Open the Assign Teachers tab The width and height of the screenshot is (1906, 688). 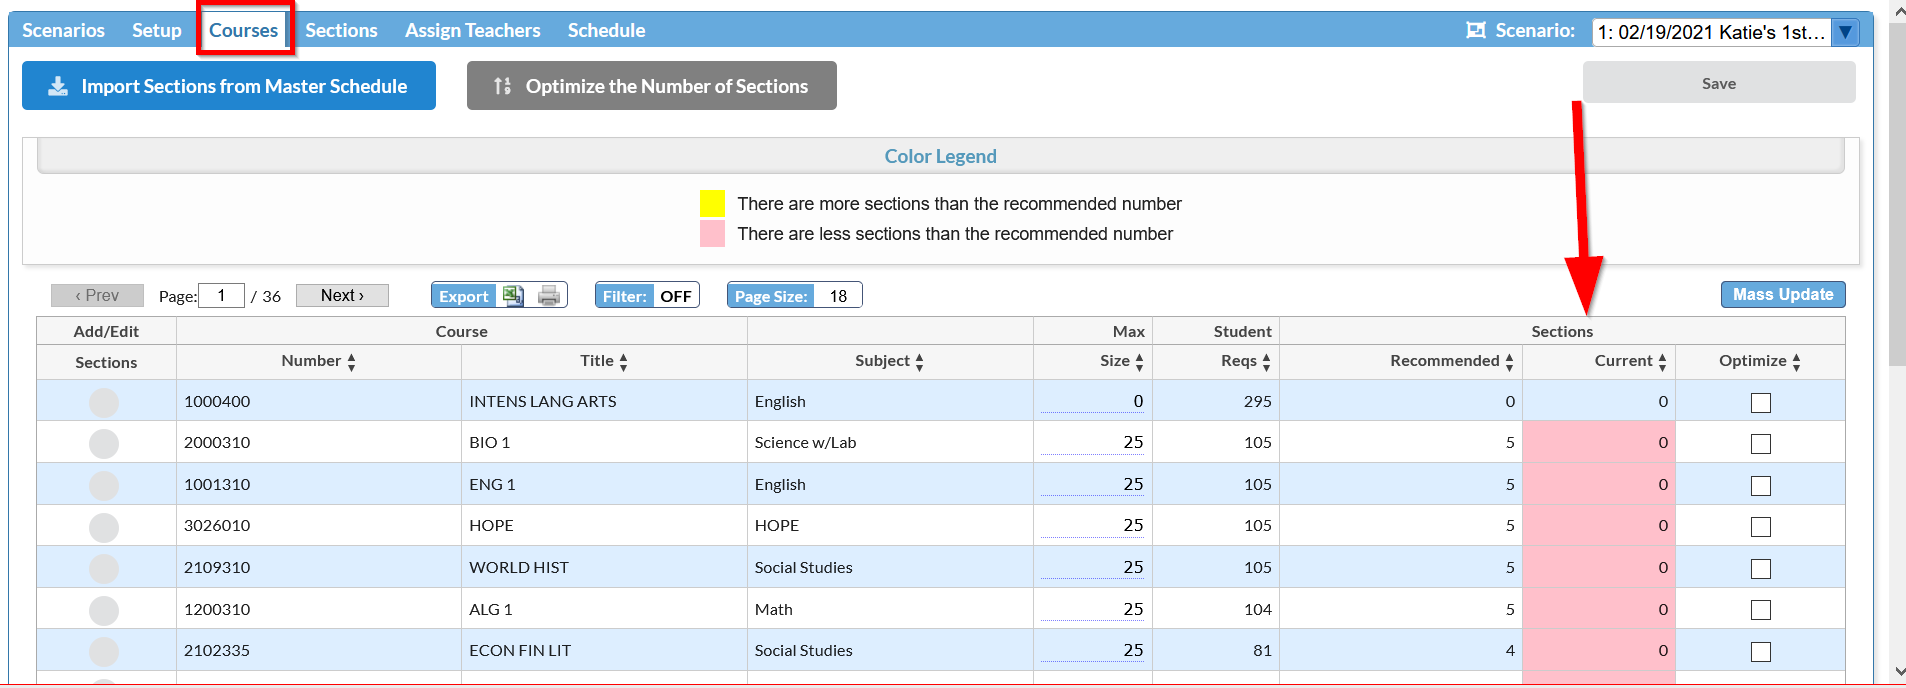pyautogui.click(x=472, y=30)
